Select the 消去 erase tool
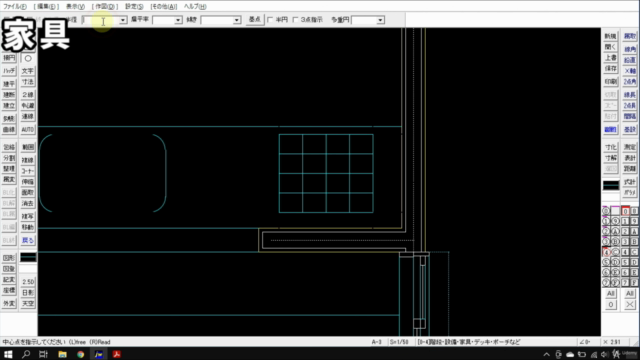This screenshot has height=360, width=640. [28, 203]
